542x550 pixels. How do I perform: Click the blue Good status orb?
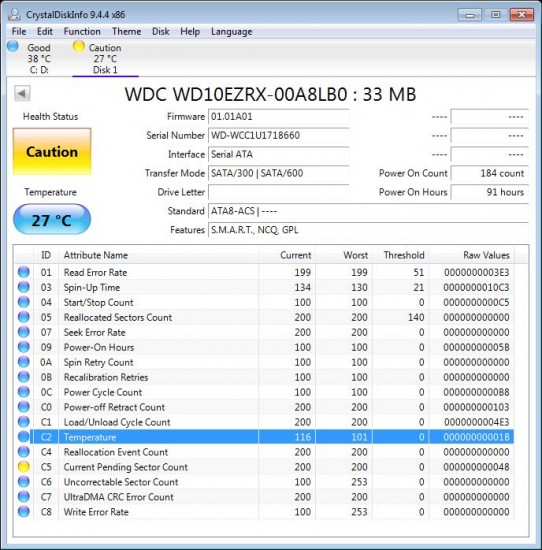13,46
